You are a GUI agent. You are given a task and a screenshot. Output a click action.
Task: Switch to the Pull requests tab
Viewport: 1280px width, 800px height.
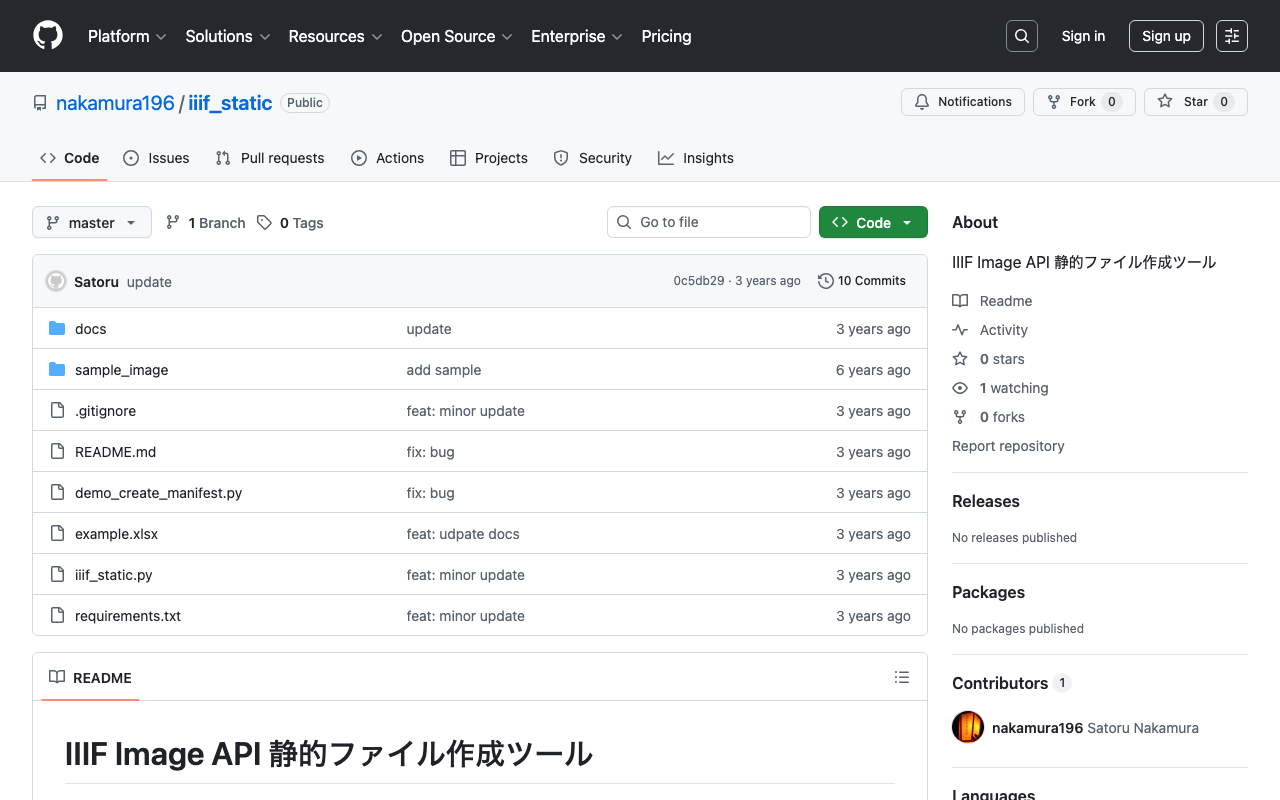(x=269, y=158)
